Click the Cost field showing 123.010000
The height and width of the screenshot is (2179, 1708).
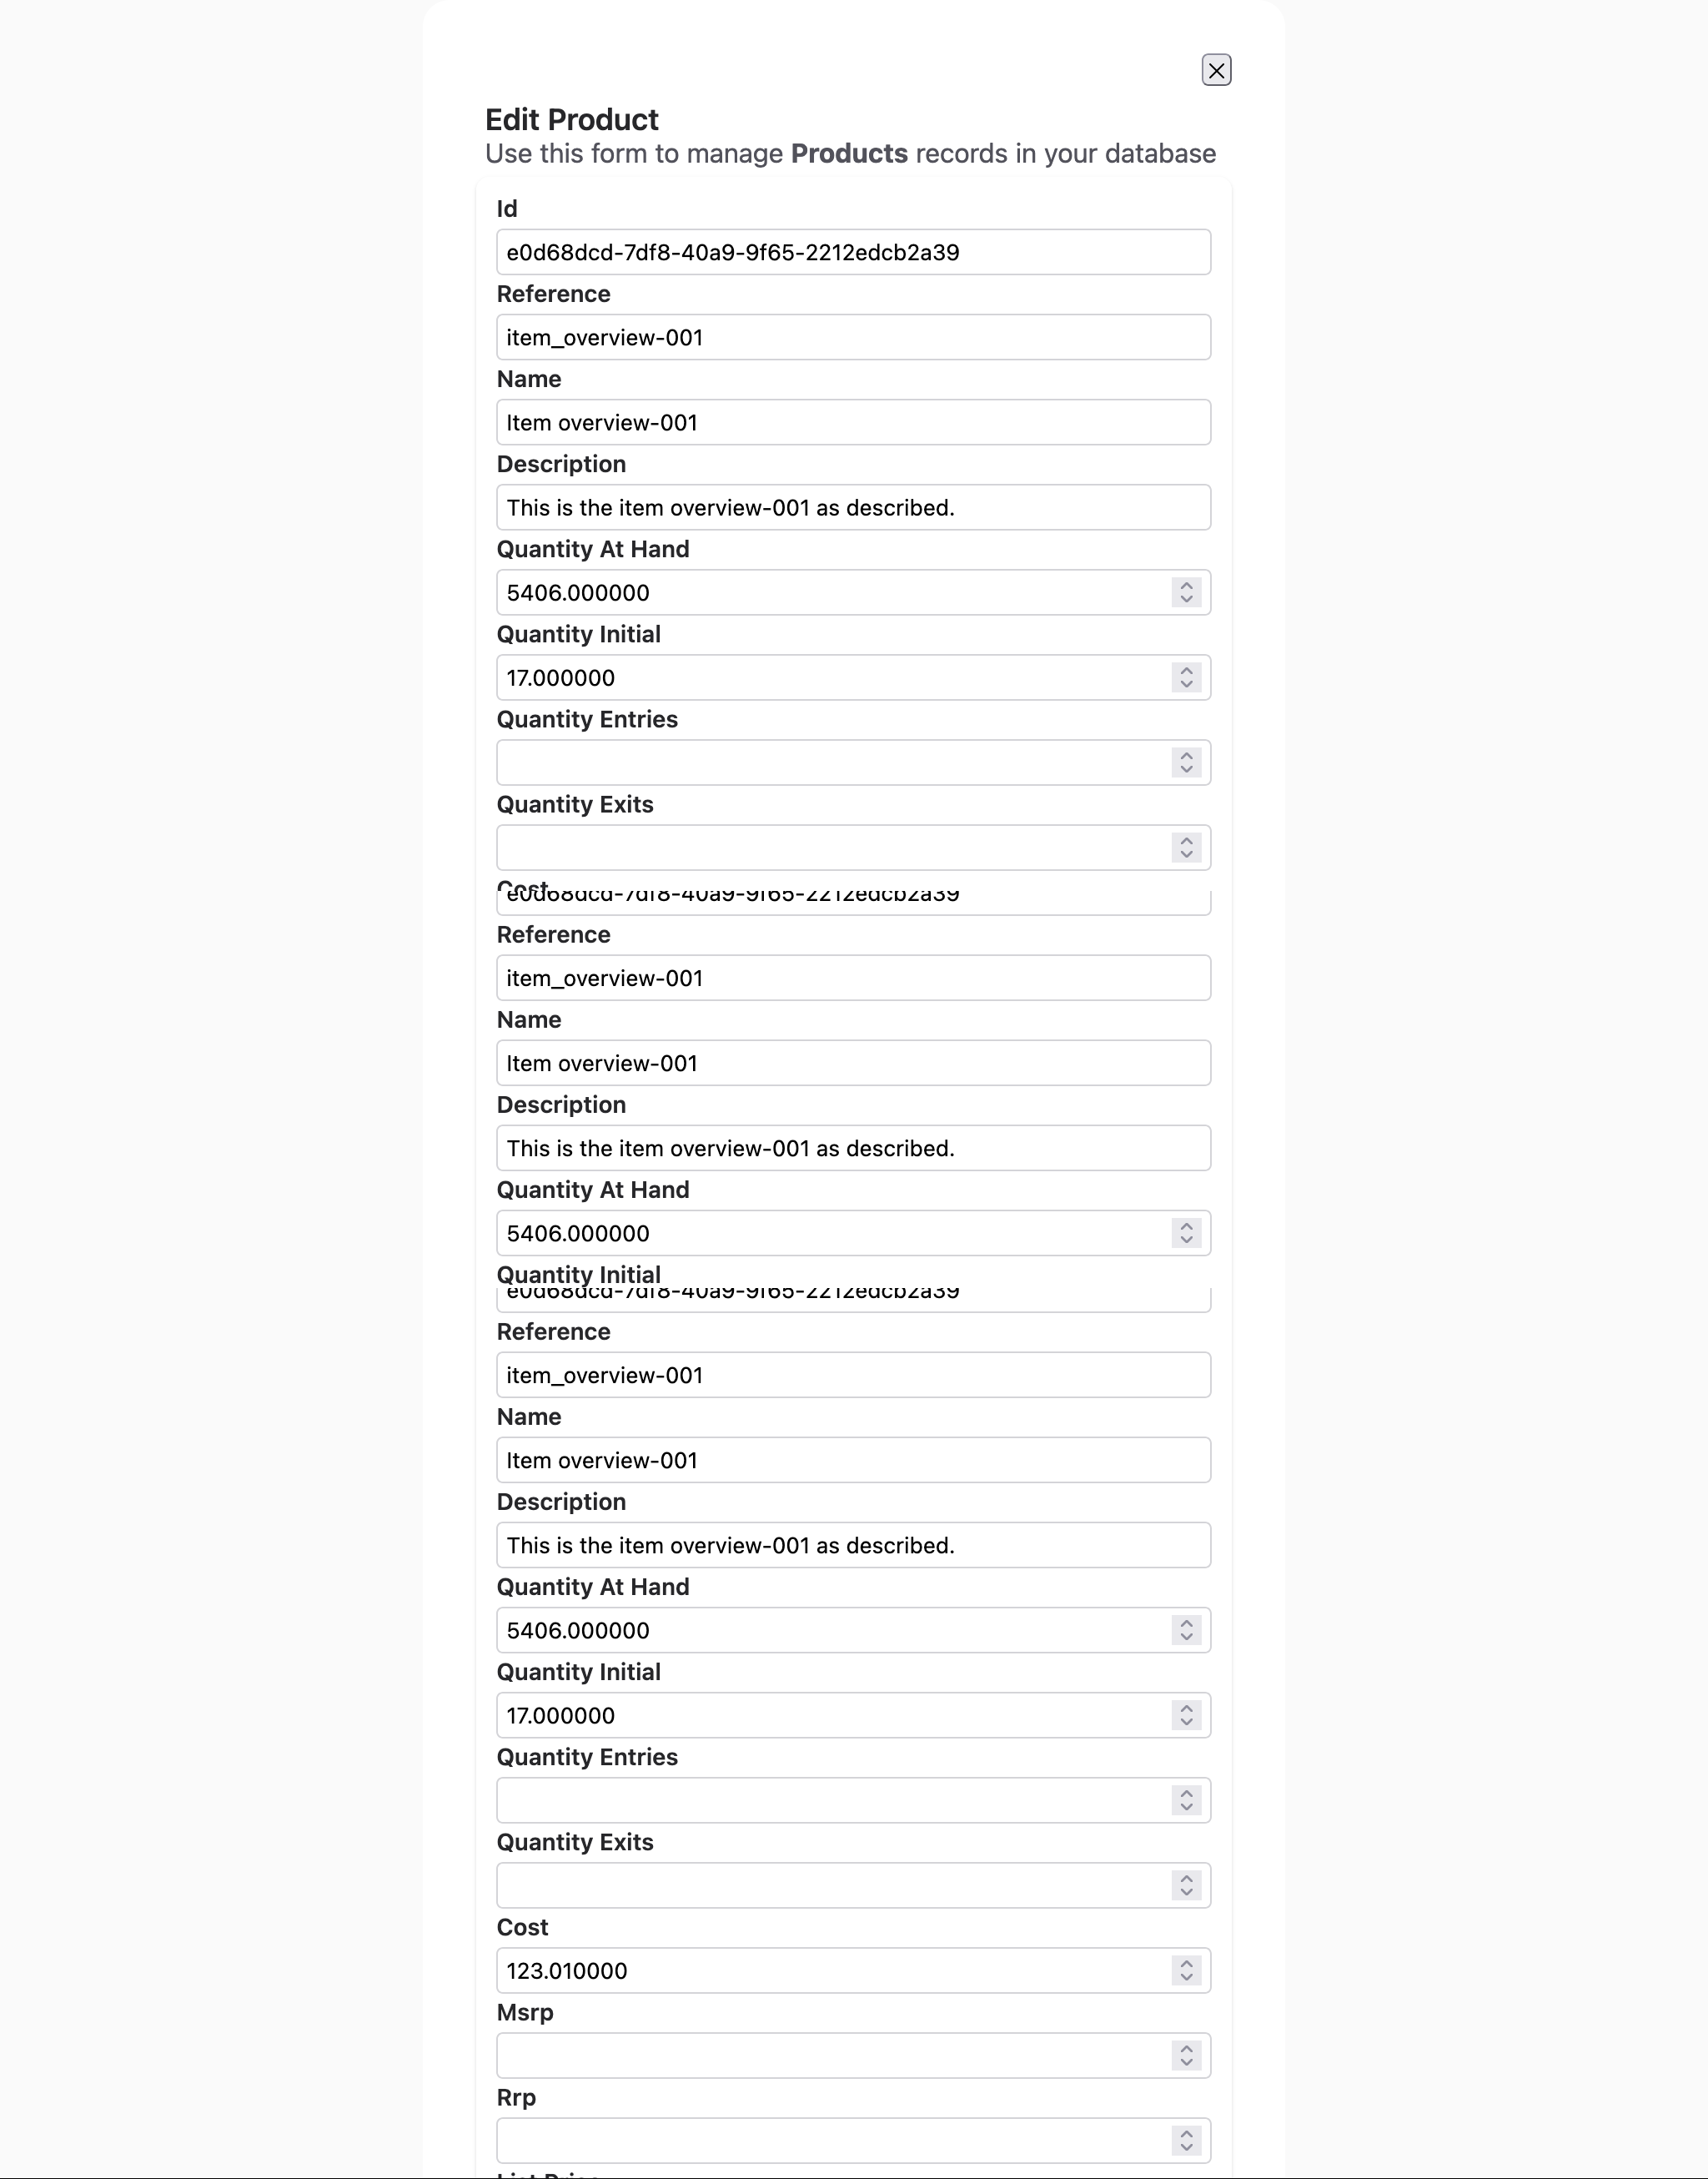[x=830, y=1970]
